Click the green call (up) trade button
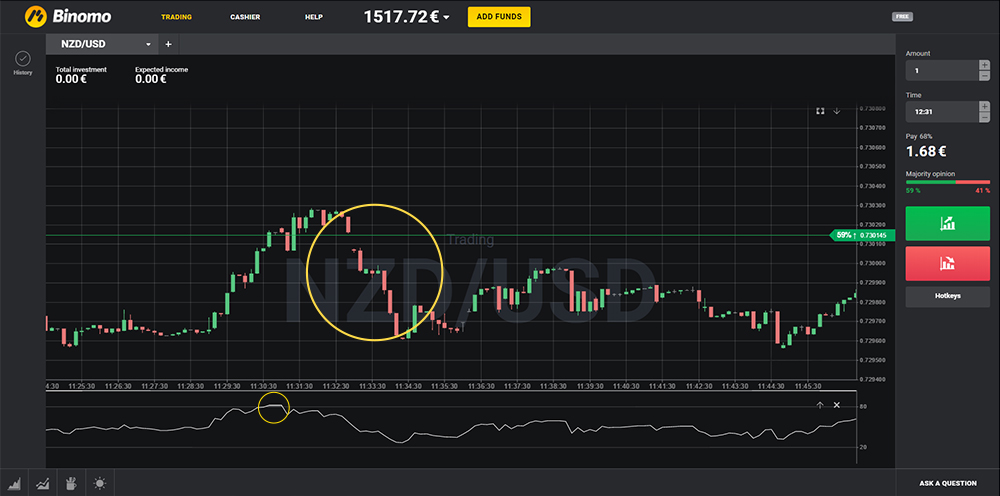Screen dimensions: 1000x496 [946, 224]
